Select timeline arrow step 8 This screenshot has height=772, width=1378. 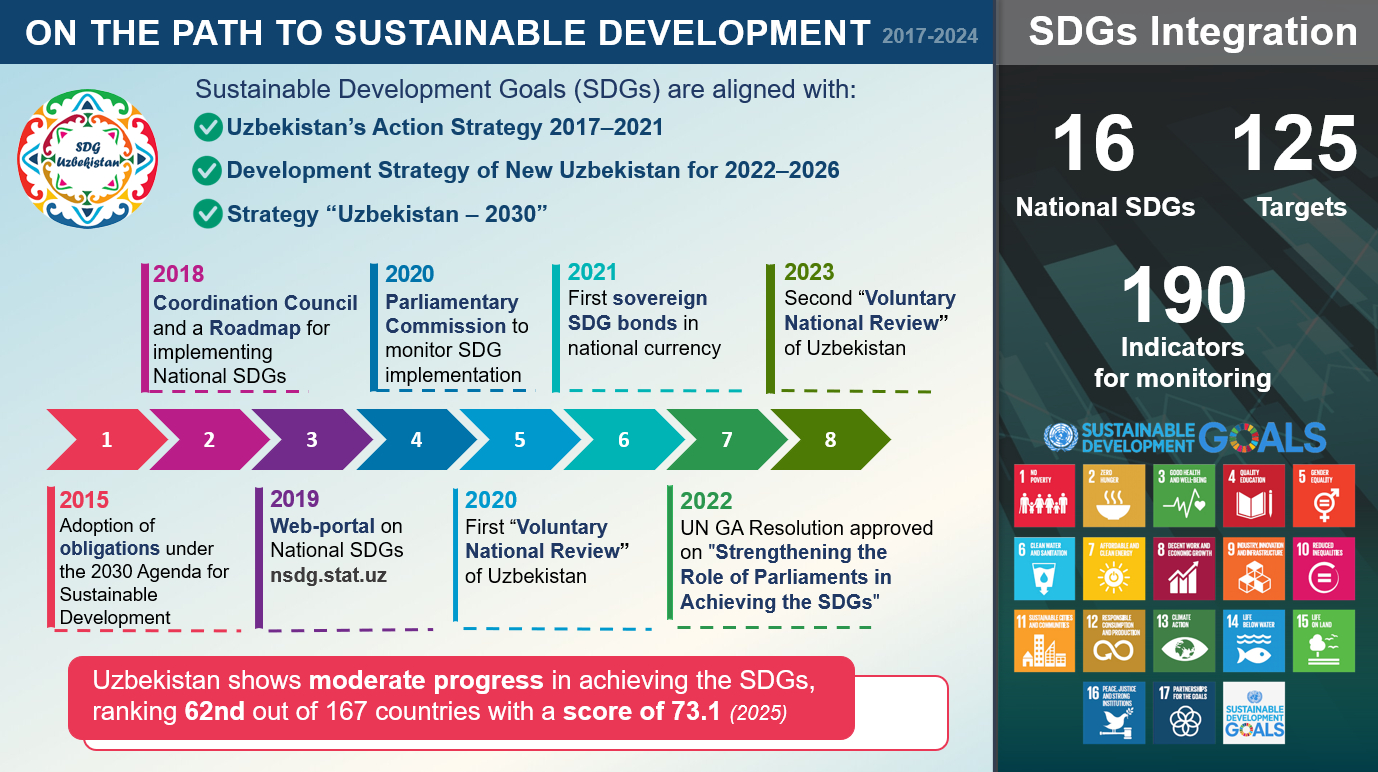[830, 440]
